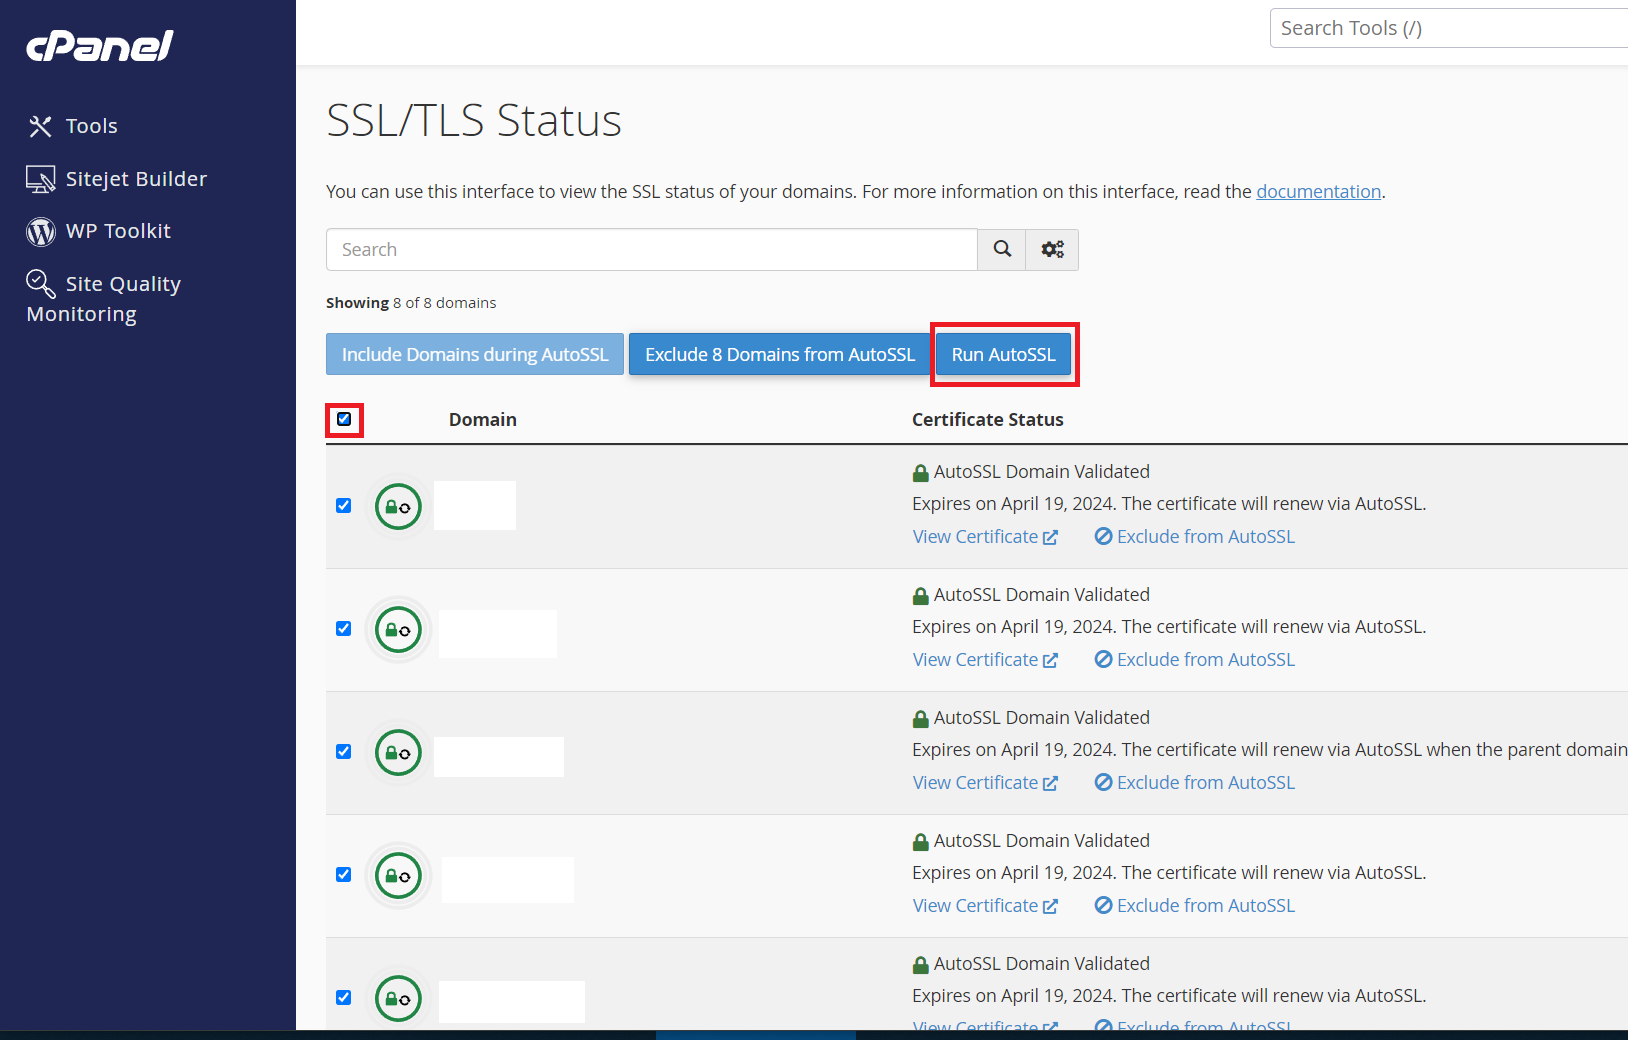Click the WordPress logo icon

pos(41,231)
